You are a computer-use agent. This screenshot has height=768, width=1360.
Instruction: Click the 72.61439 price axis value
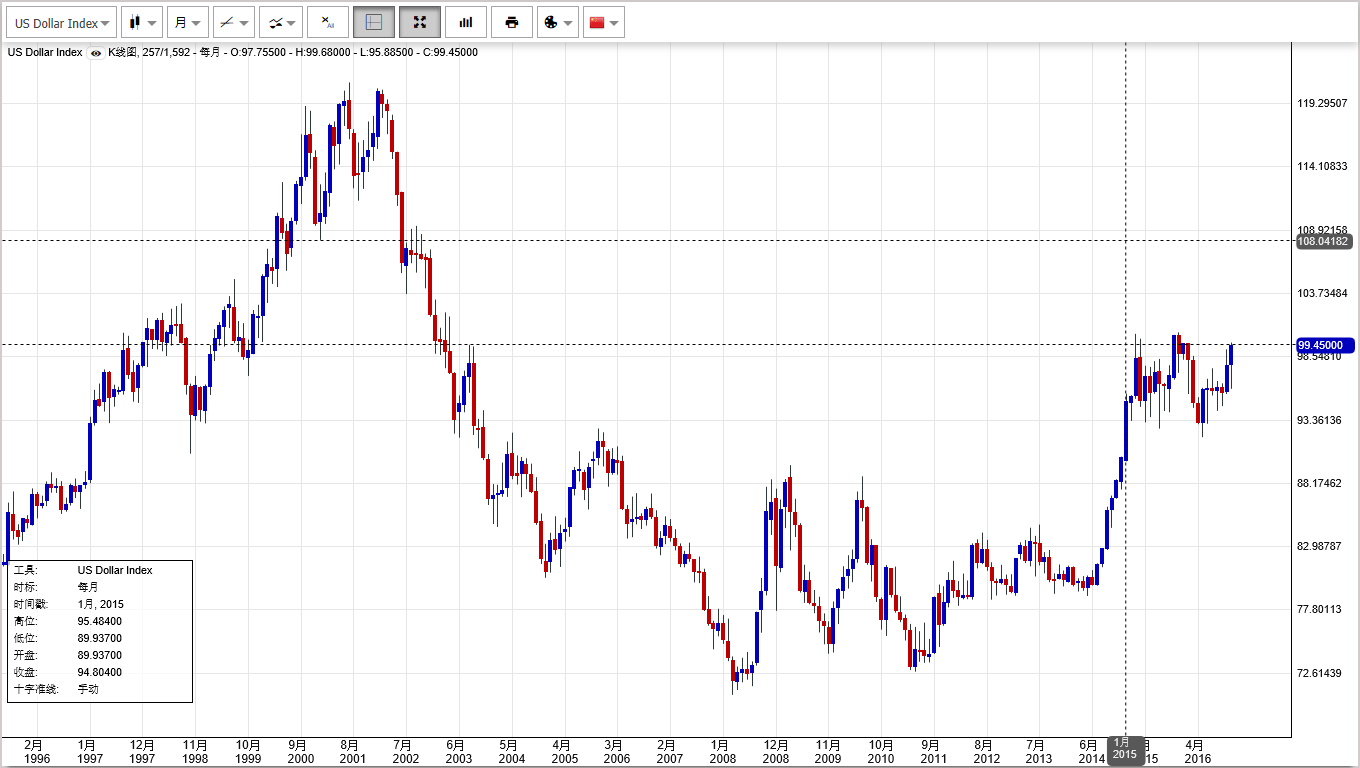(1319, 673)
